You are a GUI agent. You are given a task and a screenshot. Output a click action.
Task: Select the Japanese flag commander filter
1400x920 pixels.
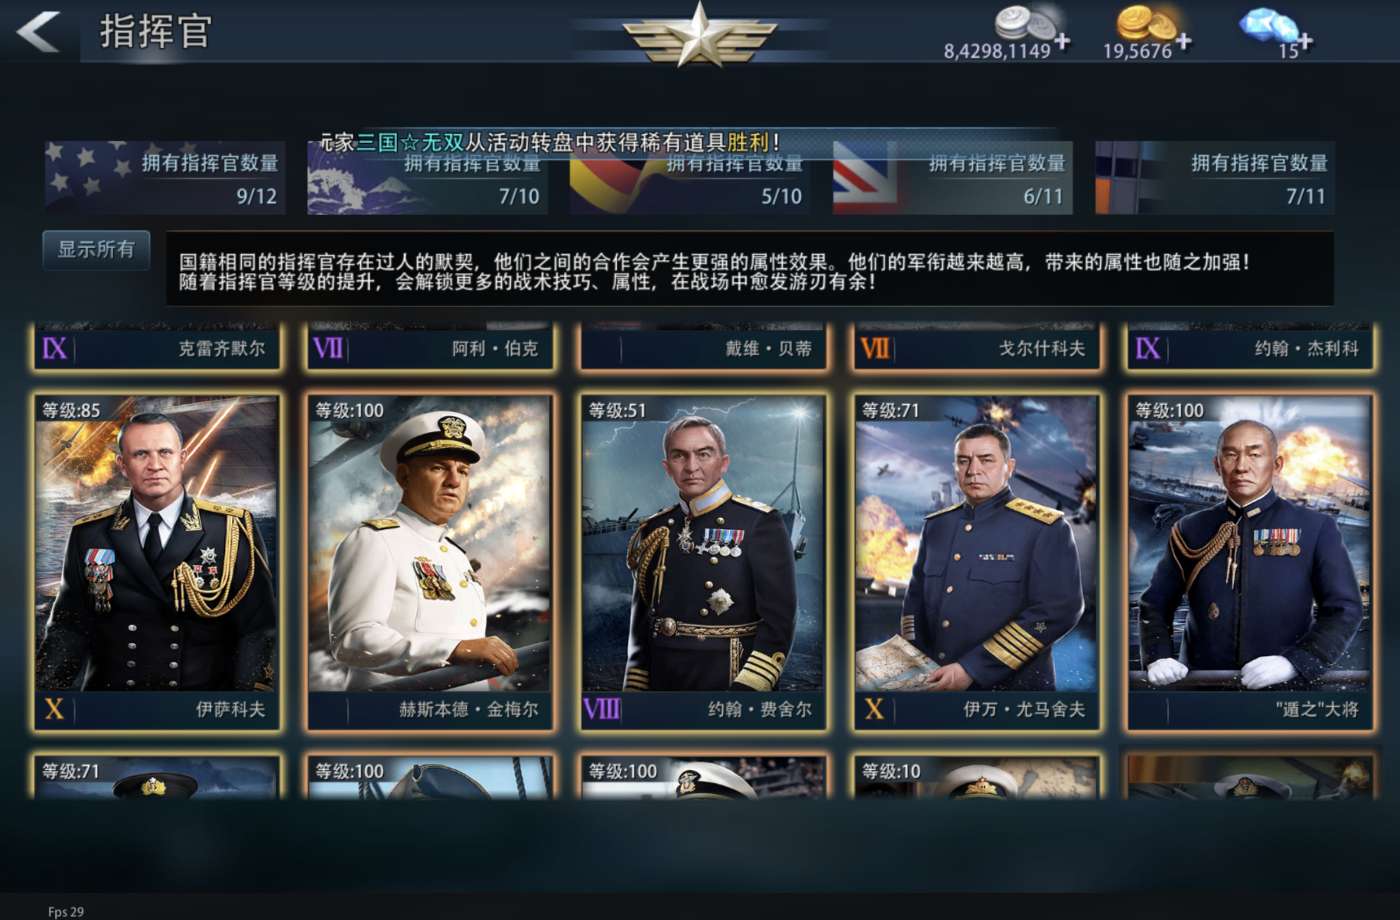click(x=428, y=178)
